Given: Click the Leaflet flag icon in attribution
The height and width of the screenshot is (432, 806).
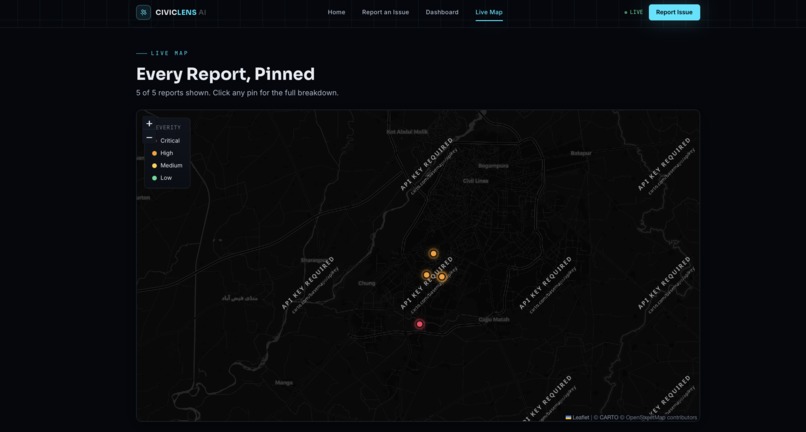Looking at the screenshot, I should 569,418.
